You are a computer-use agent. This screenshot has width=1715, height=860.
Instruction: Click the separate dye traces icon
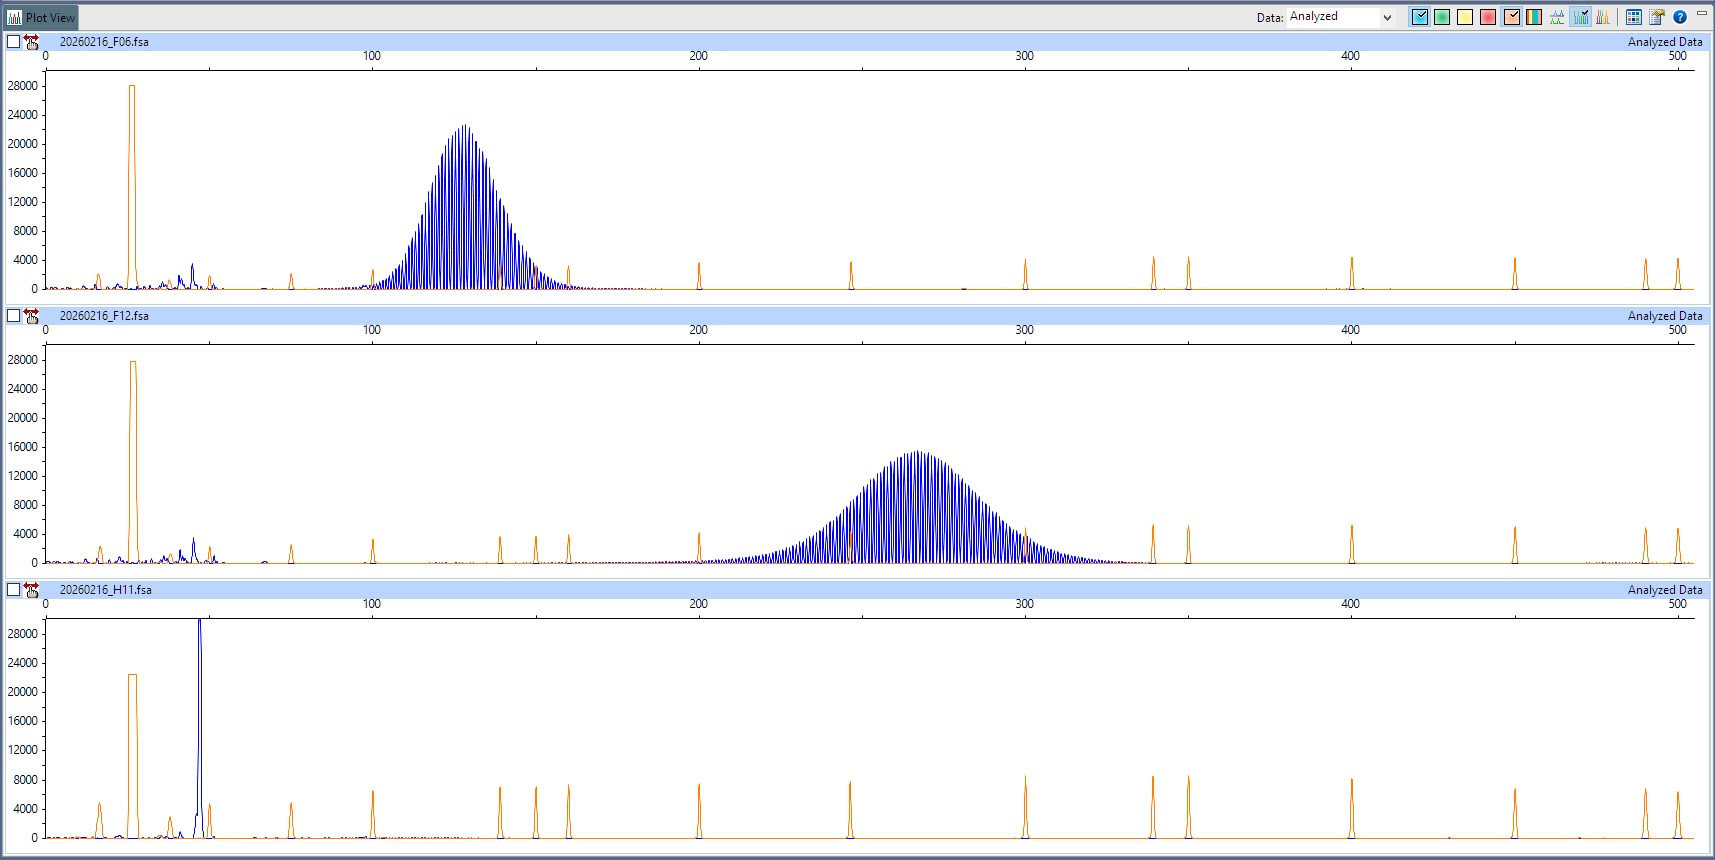pos(1557,17)
